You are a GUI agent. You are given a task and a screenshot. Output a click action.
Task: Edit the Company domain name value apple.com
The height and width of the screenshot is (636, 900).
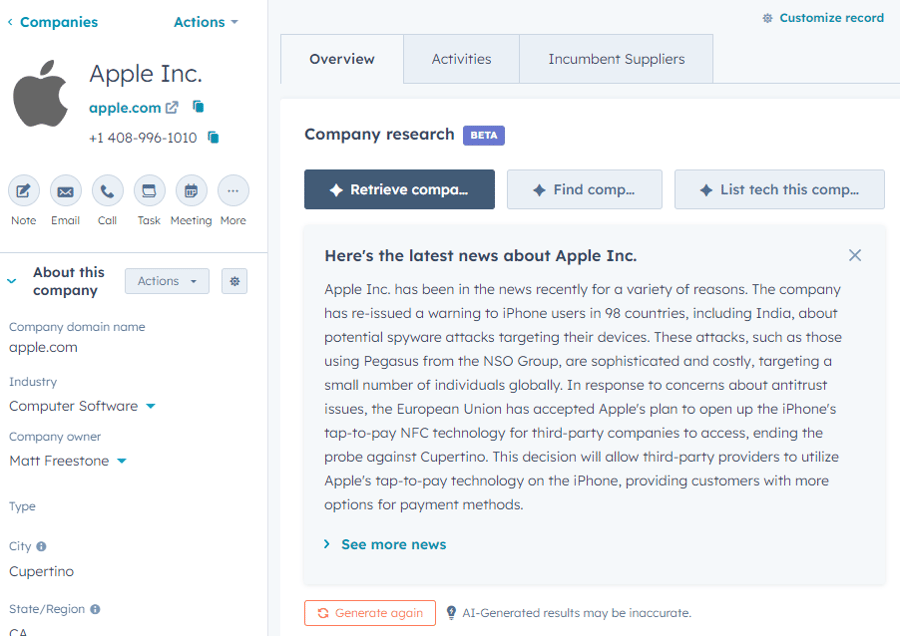(x=43, y=348)
